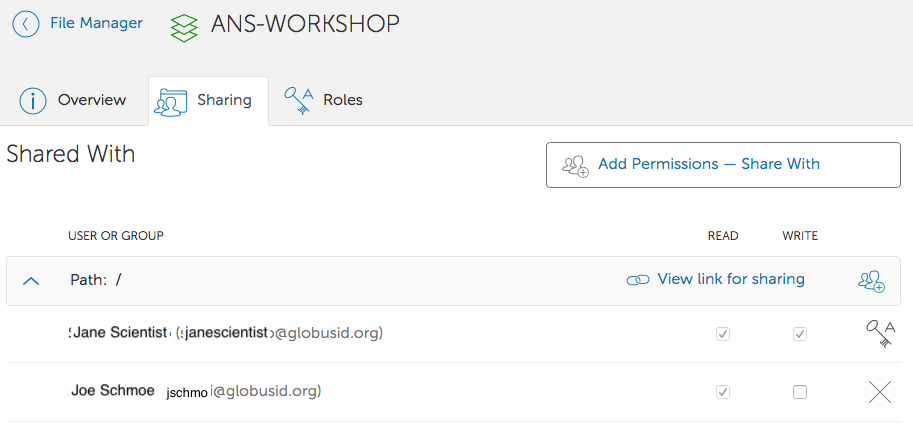The width and height of the screenshot is (913, 434).
Task: Click the key icon on Roles tab
Action: pos(298,100)
